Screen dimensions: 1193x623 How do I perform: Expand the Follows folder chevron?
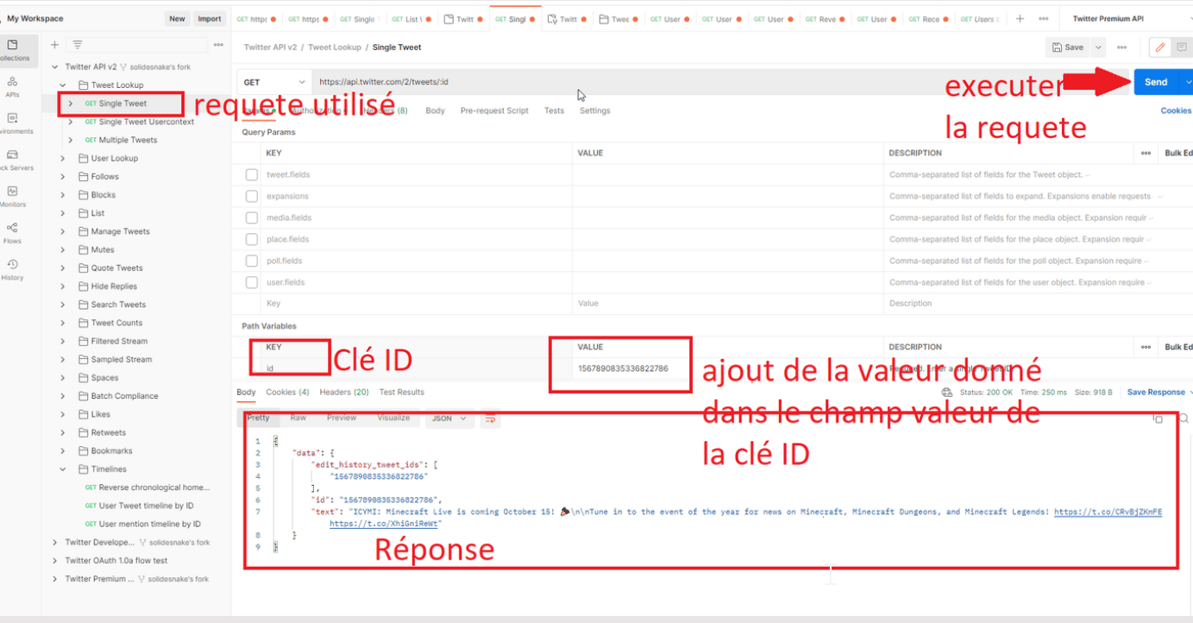(63, 176)
